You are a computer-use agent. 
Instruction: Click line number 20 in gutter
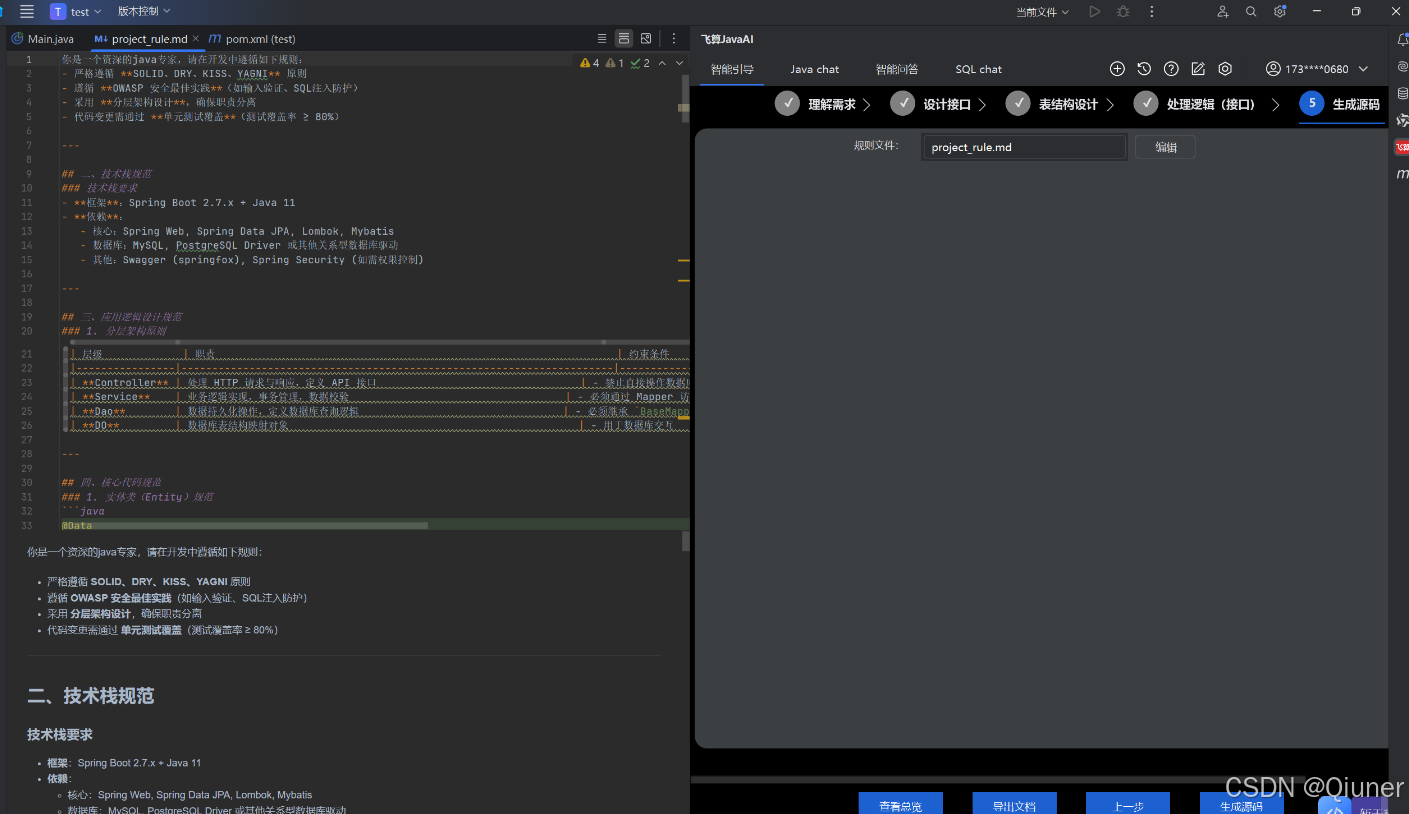[27, 331]
